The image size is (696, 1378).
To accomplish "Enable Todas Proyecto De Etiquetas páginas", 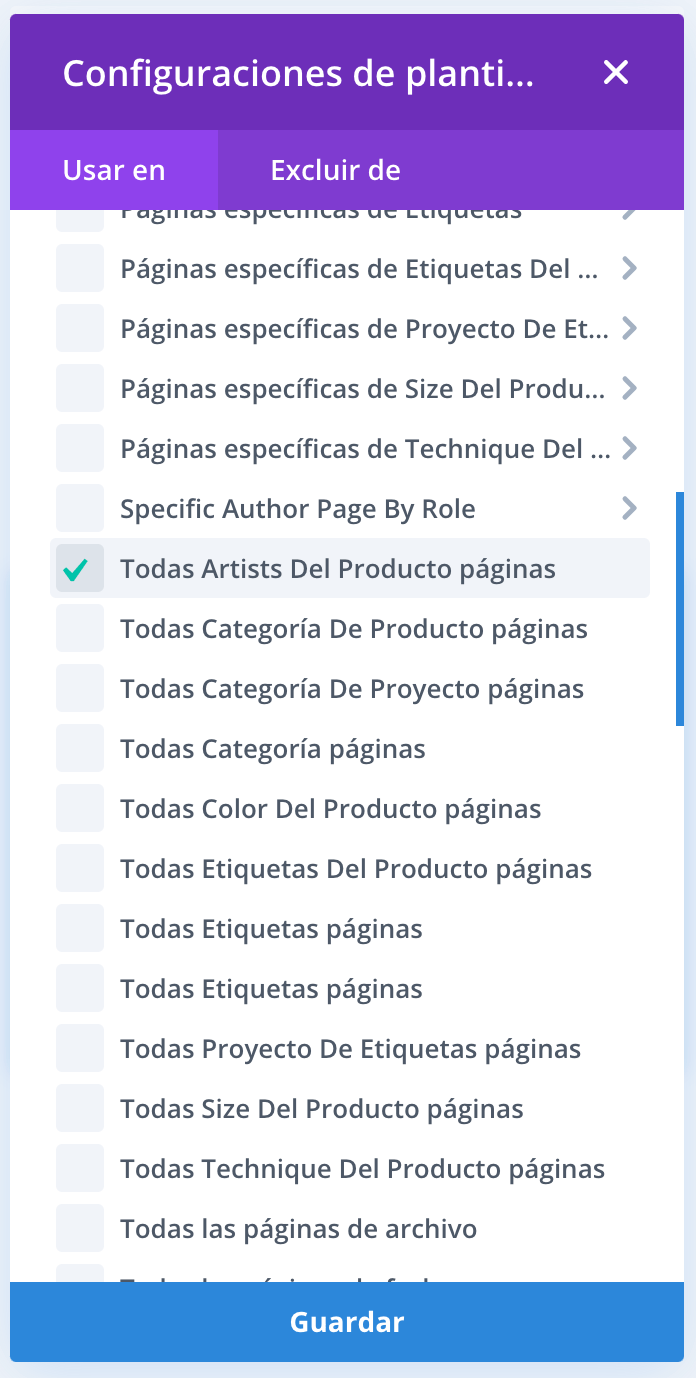I will [x=80, y=1049].
